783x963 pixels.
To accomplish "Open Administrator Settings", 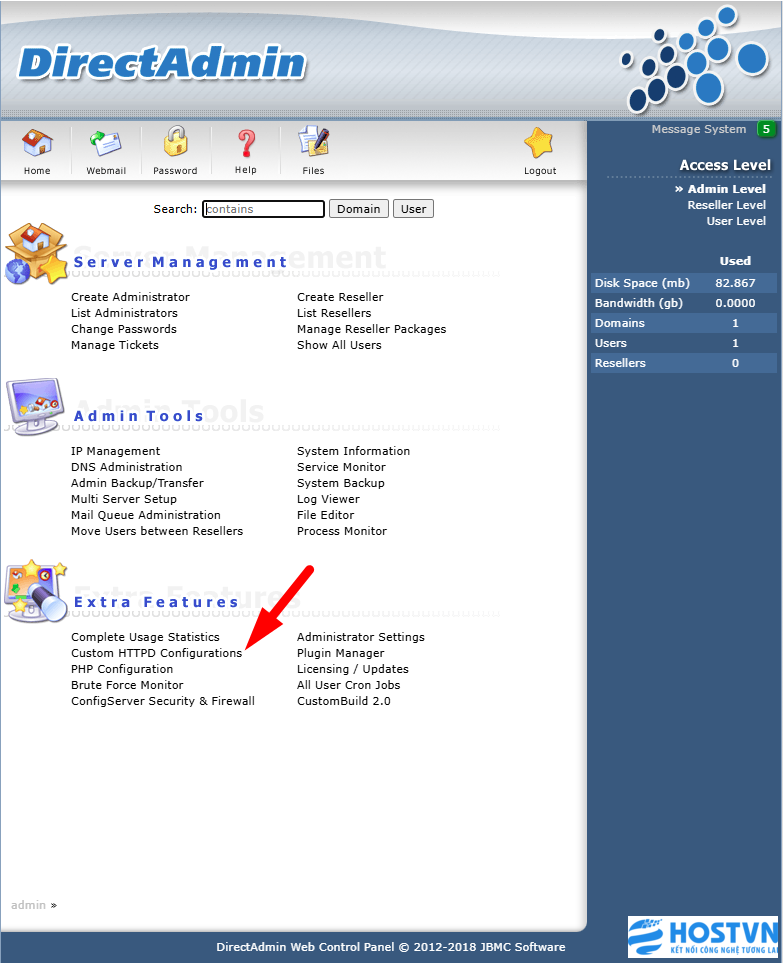I will (x=361, y=637).
